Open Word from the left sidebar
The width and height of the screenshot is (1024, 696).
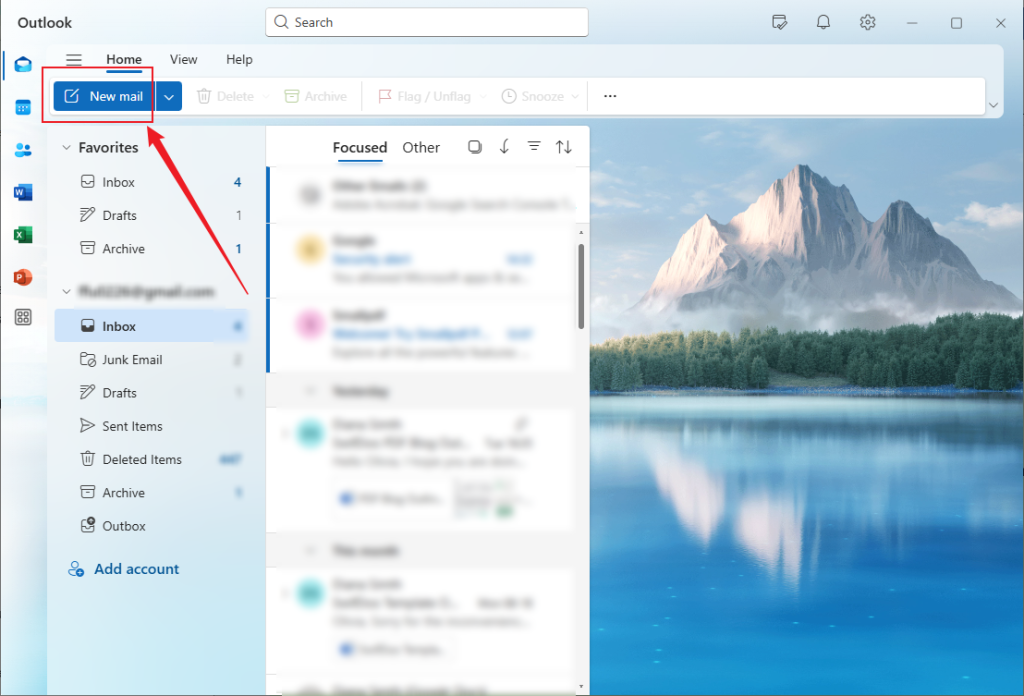click(x=22, y=192)
